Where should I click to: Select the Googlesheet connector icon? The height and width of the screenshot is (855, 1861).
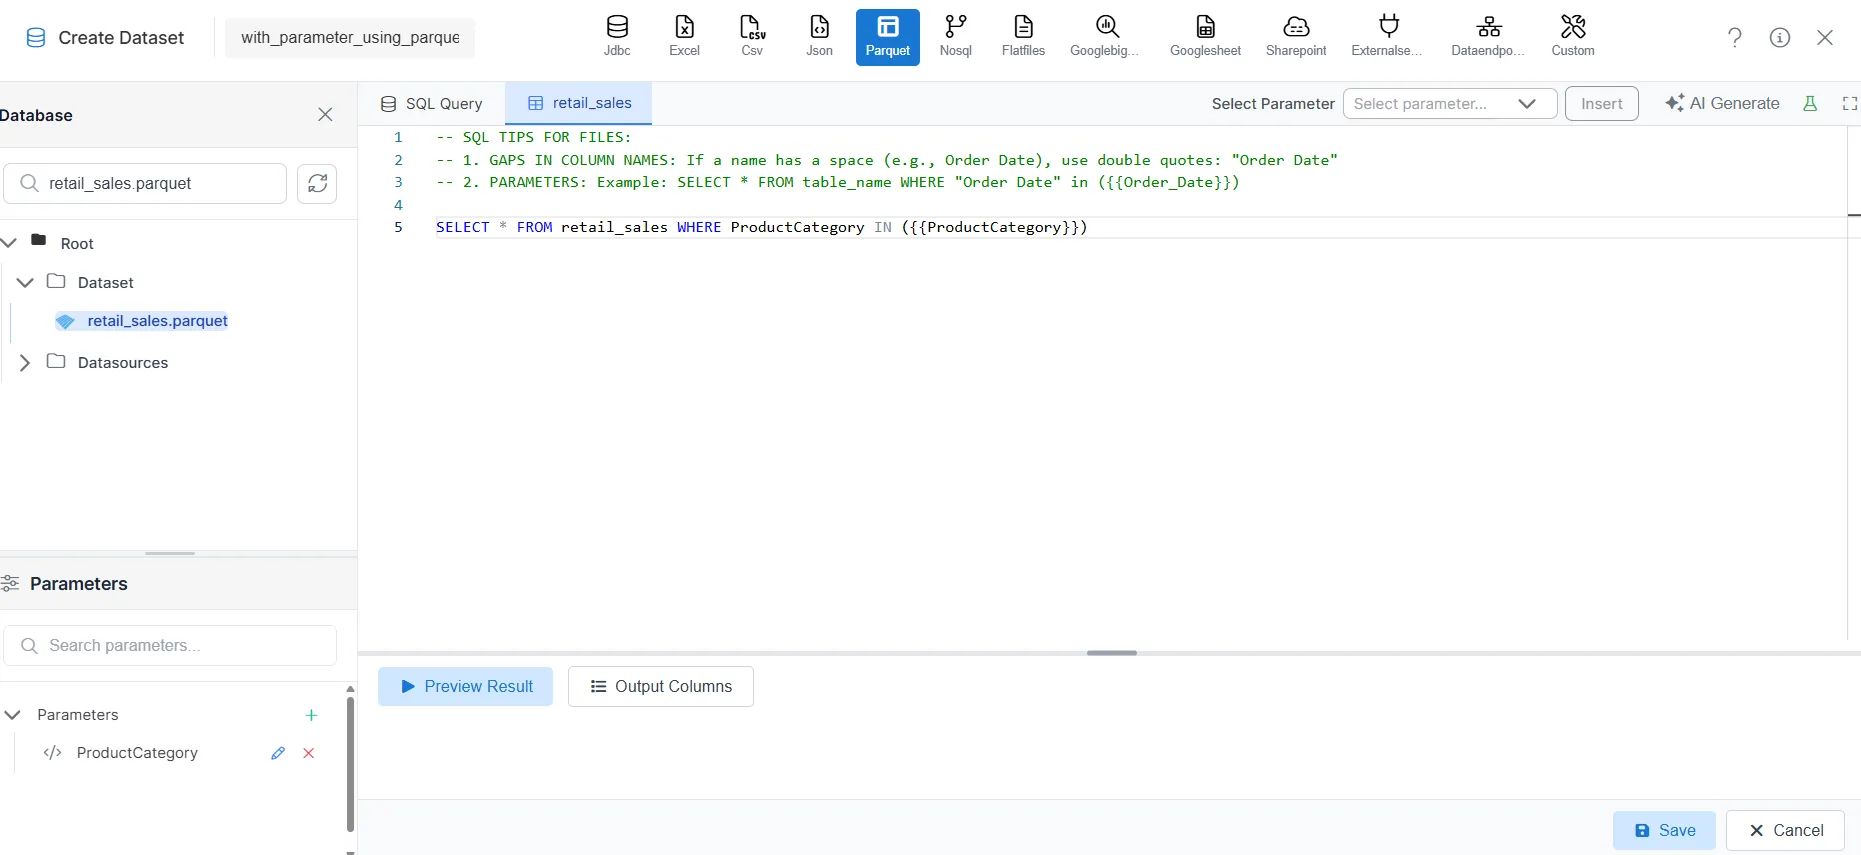pos(1205,36)
